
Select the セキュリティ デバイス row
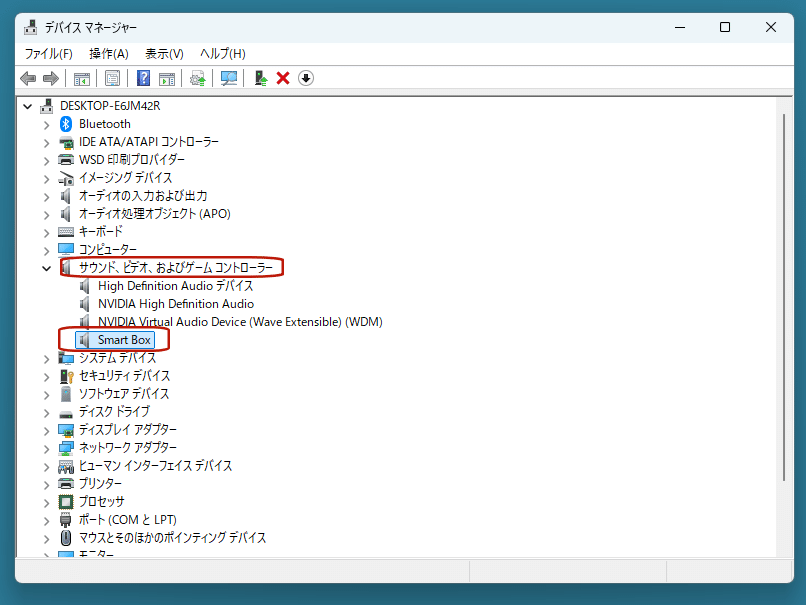point(124,376)
